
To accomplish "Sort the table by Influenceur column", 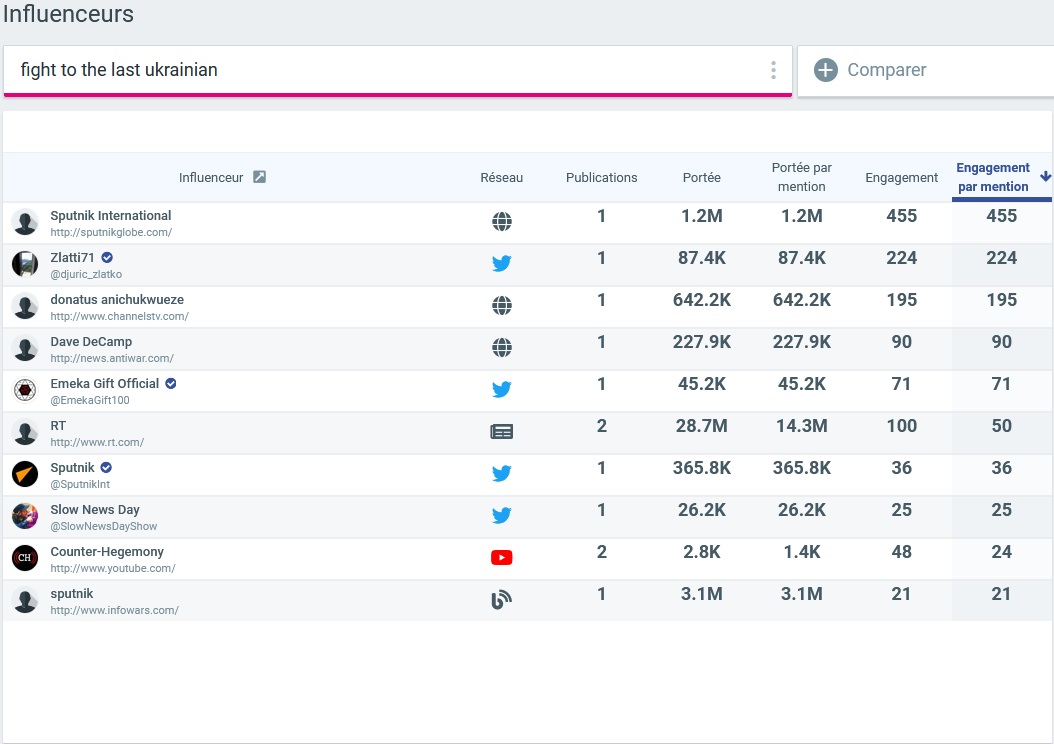I will tap(210, 177).
